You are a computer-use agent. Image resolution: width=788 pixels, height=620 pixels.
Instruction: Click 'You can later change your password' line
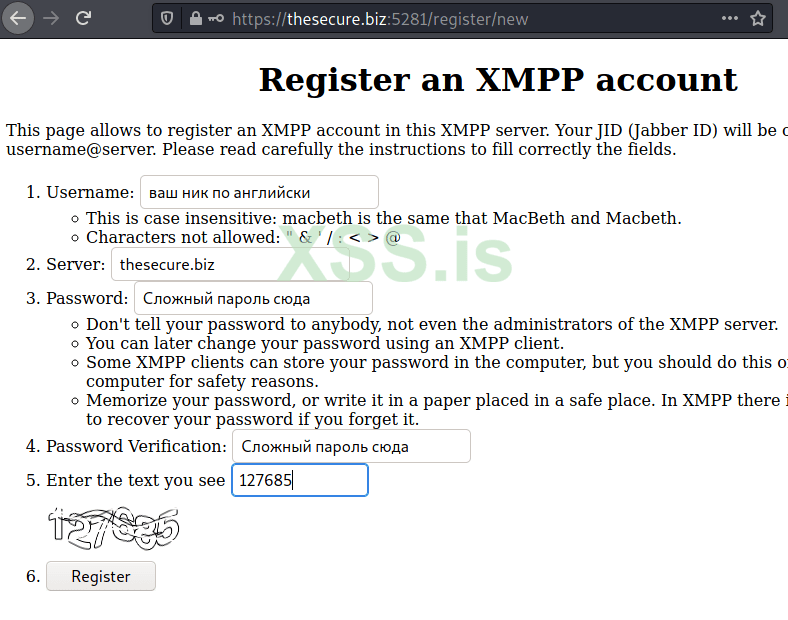325,343
